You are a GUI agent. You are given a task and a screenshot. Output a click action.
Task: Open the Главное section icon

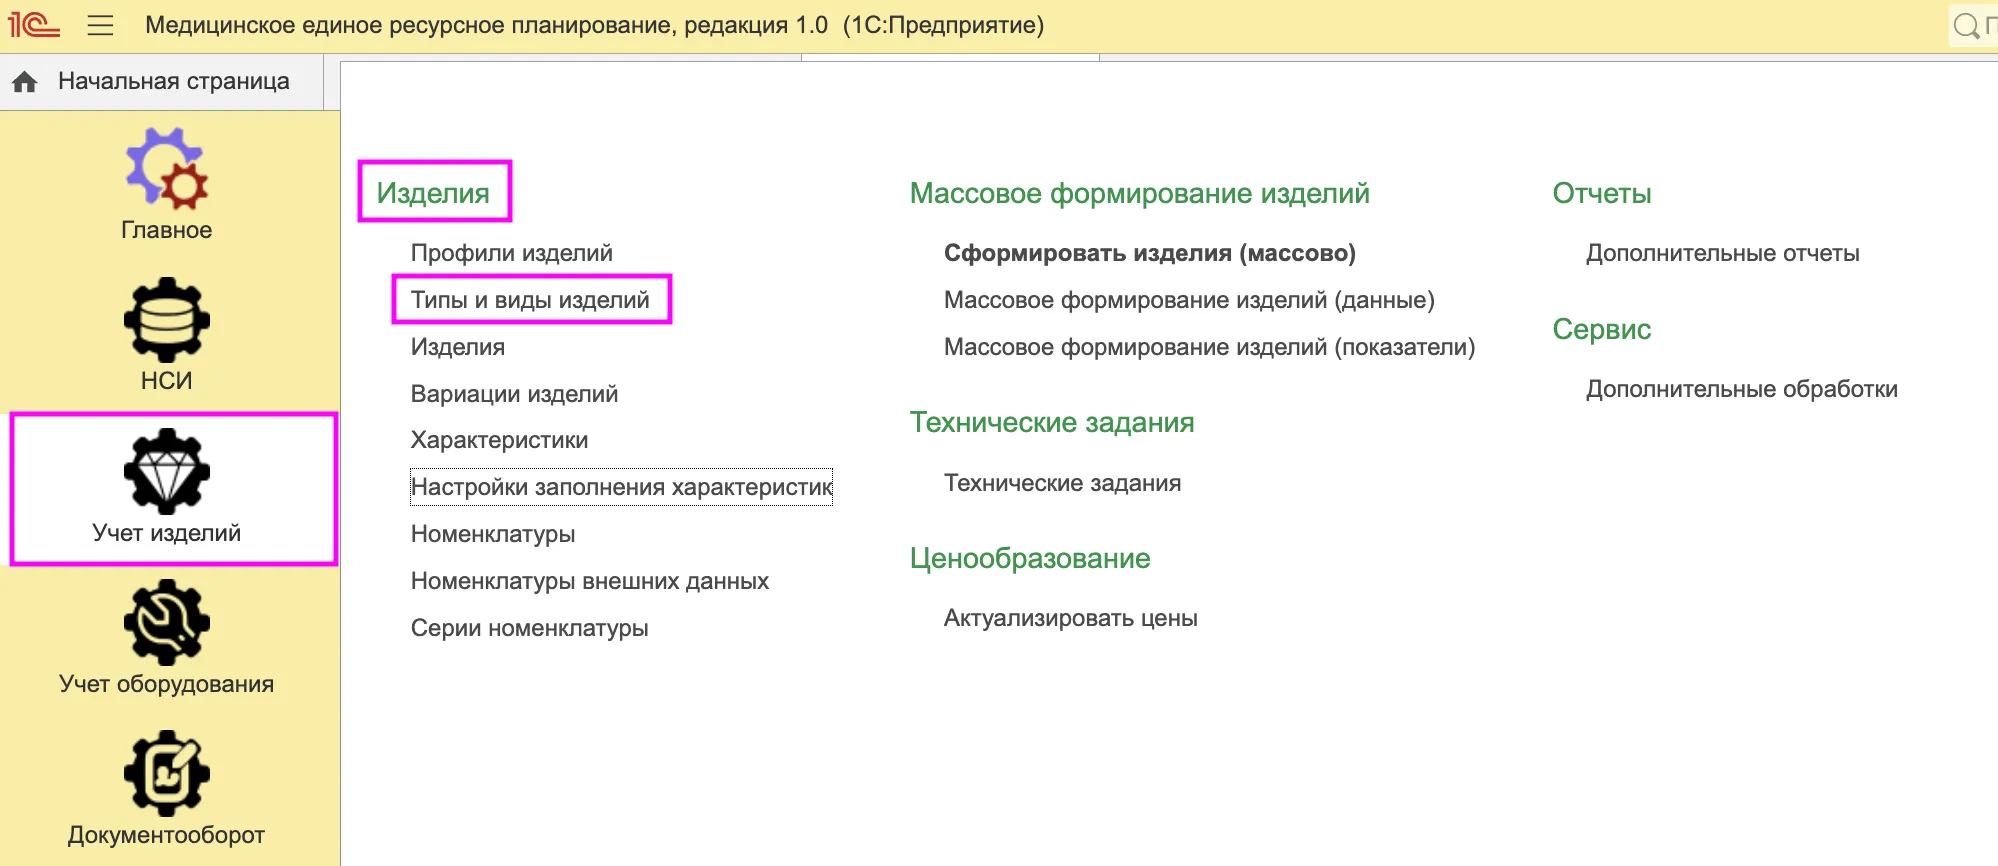[166, 168]
